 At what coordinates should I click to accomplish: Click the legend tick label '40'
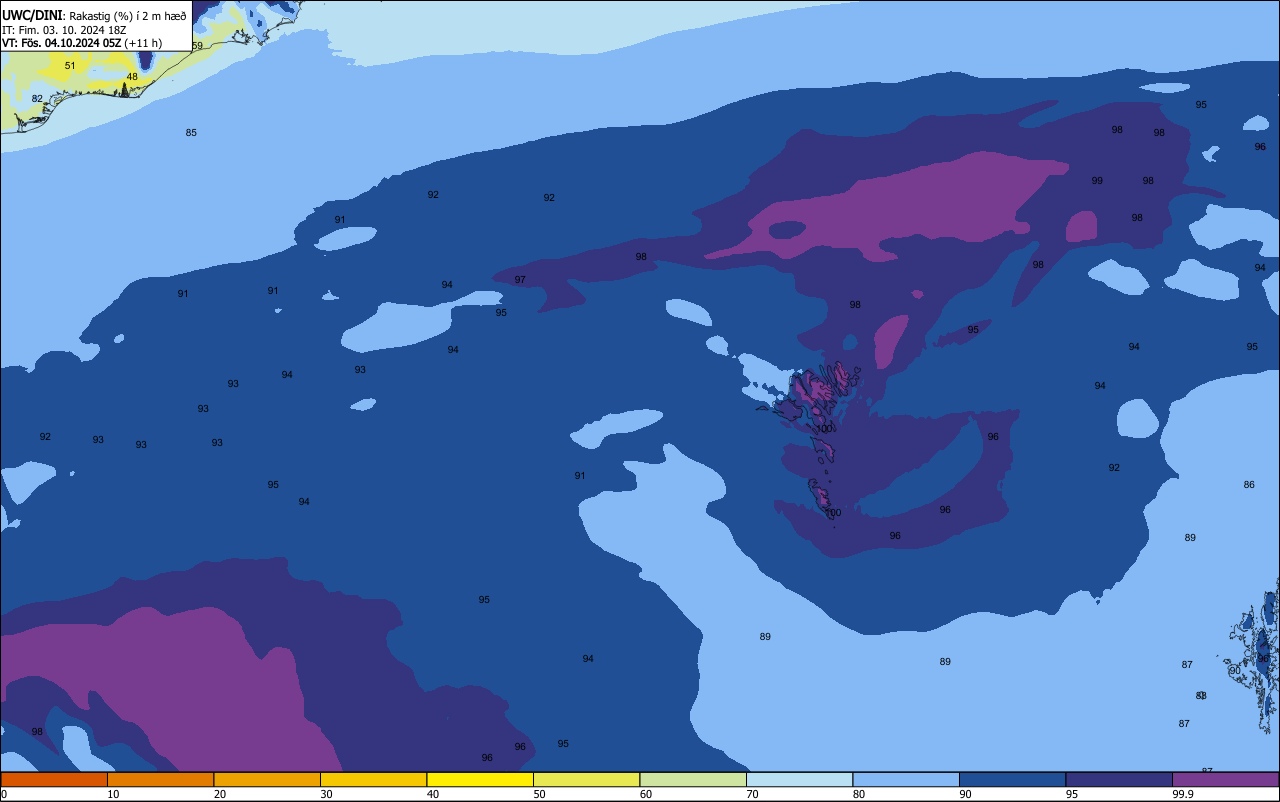click(433, 794)
